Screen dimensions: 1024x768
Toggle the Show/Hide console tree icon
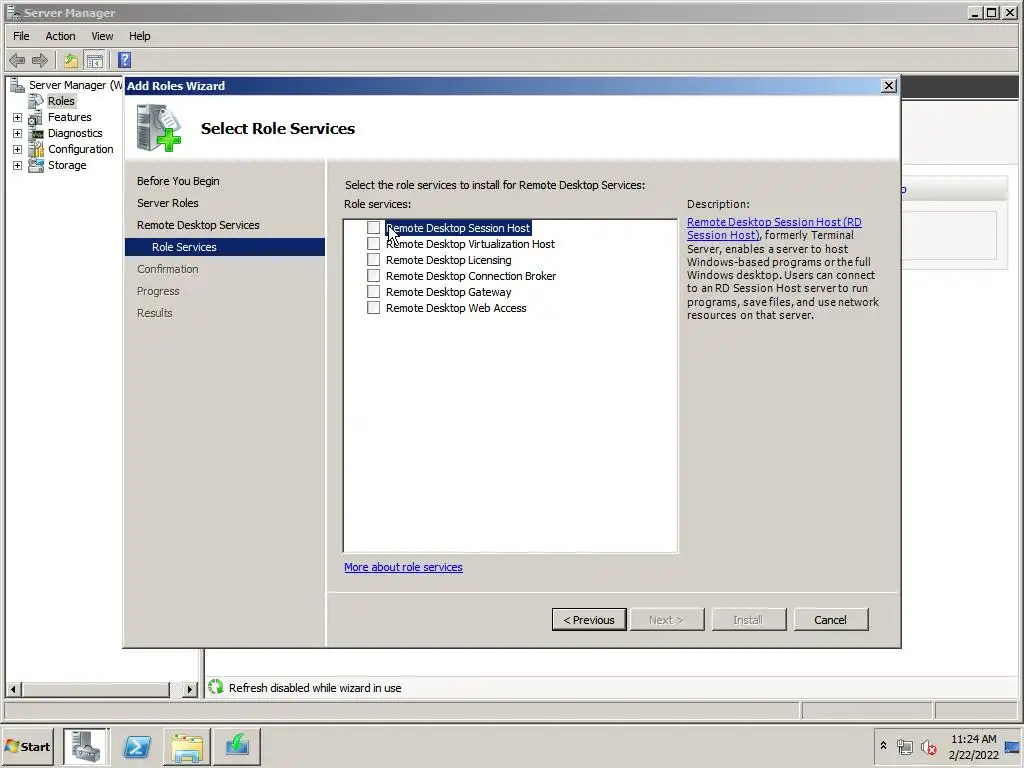click(x=95, y=61)
